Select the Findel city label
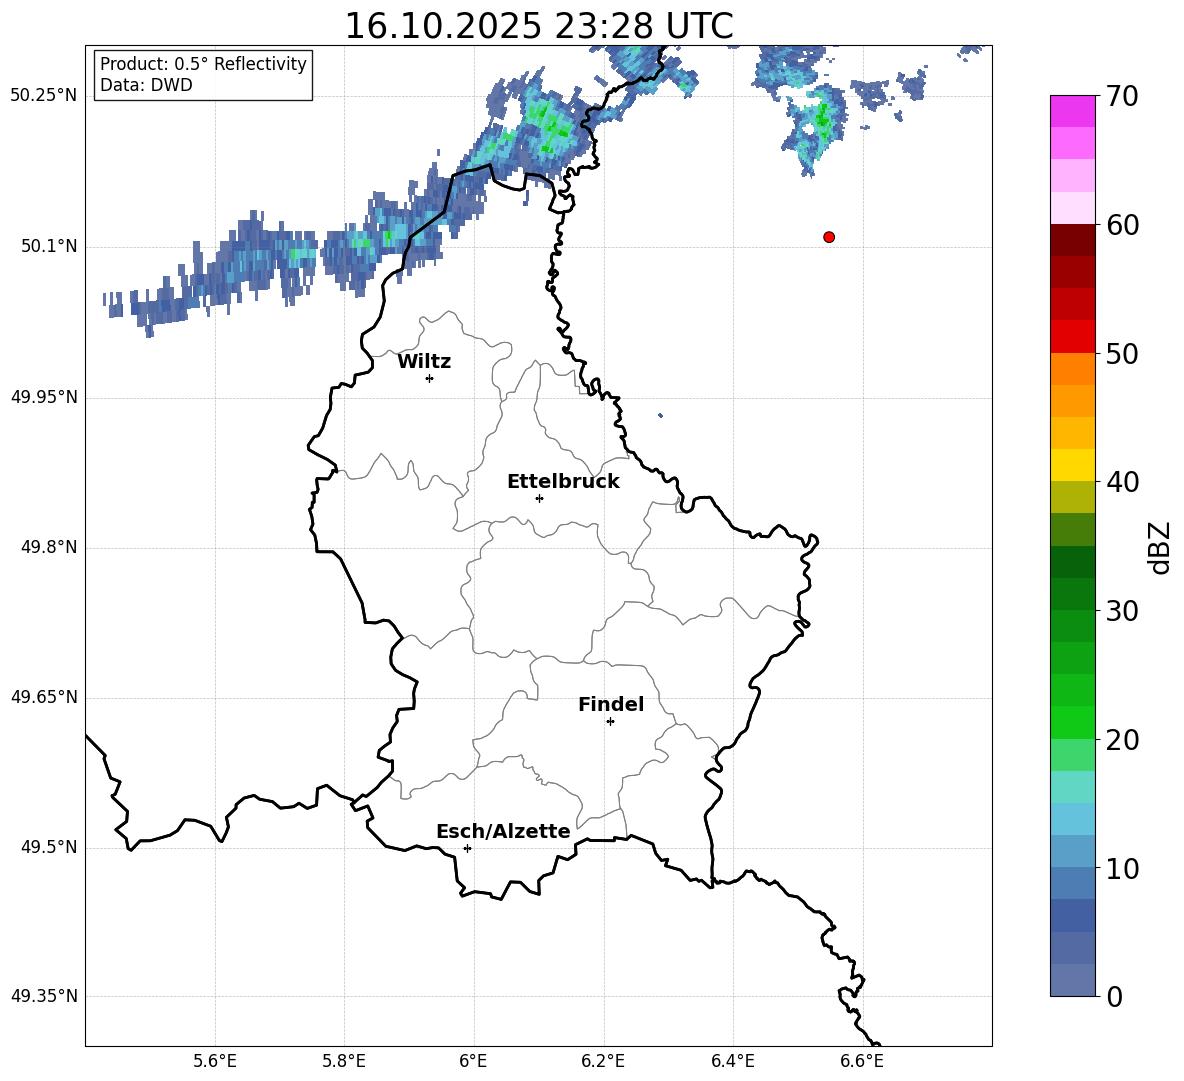Viewport: 1184px width, 1081px height. (611, 704)
